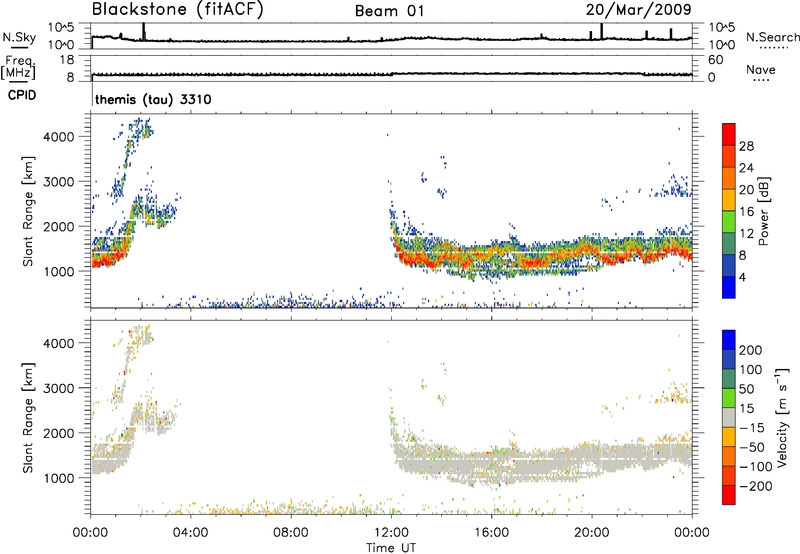
Task: Click the date "20/Mar/2009"
Action: (x=638, y=9)
